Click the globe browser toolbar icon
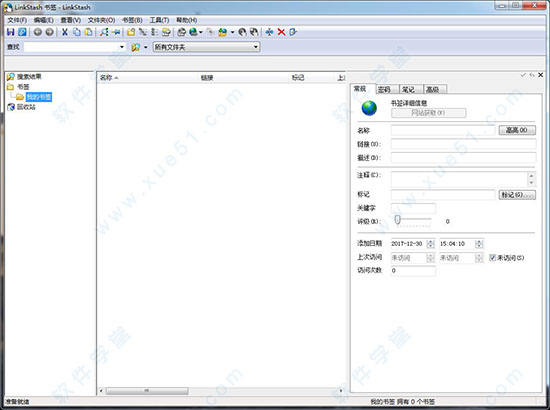This screenshot has height=410, width=550. point(193,32)
